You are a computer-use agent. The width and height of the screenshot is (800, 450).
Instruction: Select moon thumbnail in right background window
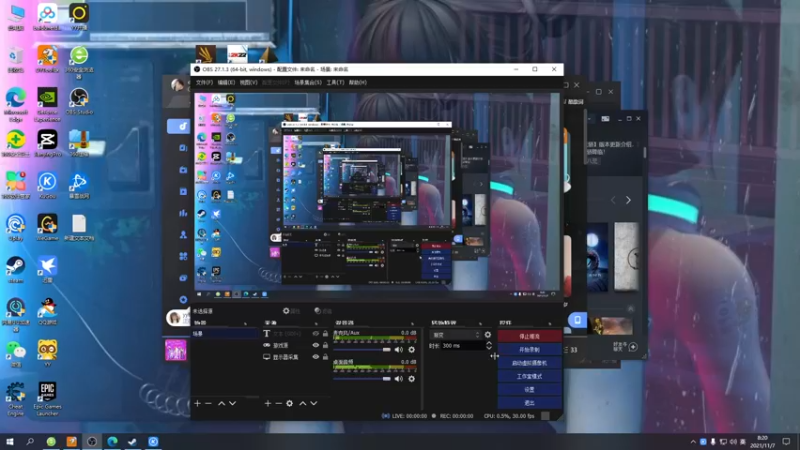pyautogui.click(x=596, y=257)
